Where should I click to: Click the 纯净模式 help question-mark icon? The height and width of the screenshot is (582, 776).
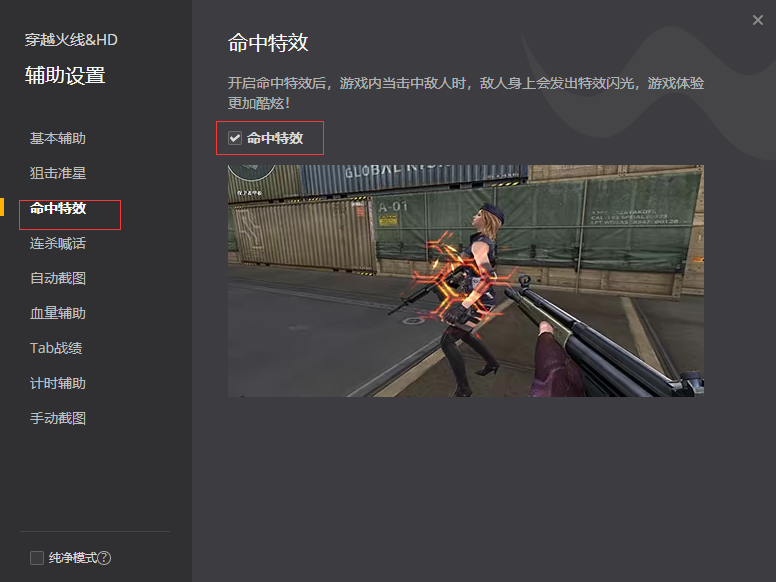click(x=104, y=558)
